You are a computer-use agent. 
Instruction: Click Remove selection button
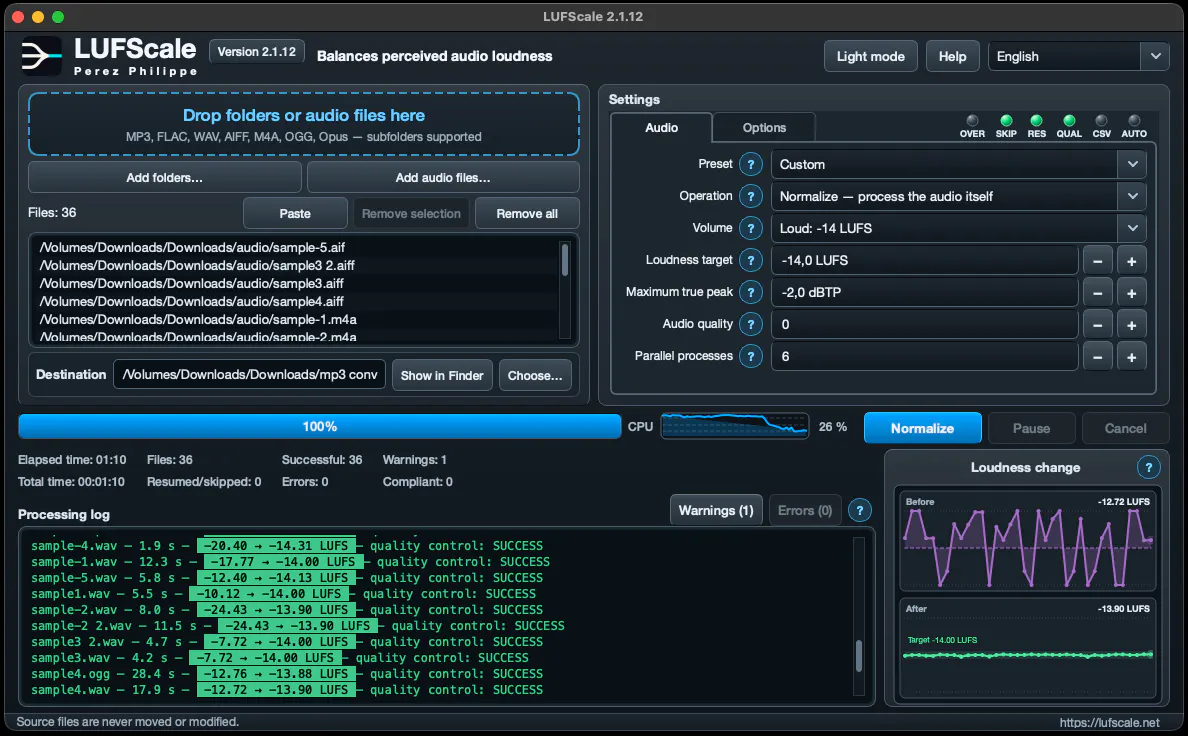[x=411, y=214]
